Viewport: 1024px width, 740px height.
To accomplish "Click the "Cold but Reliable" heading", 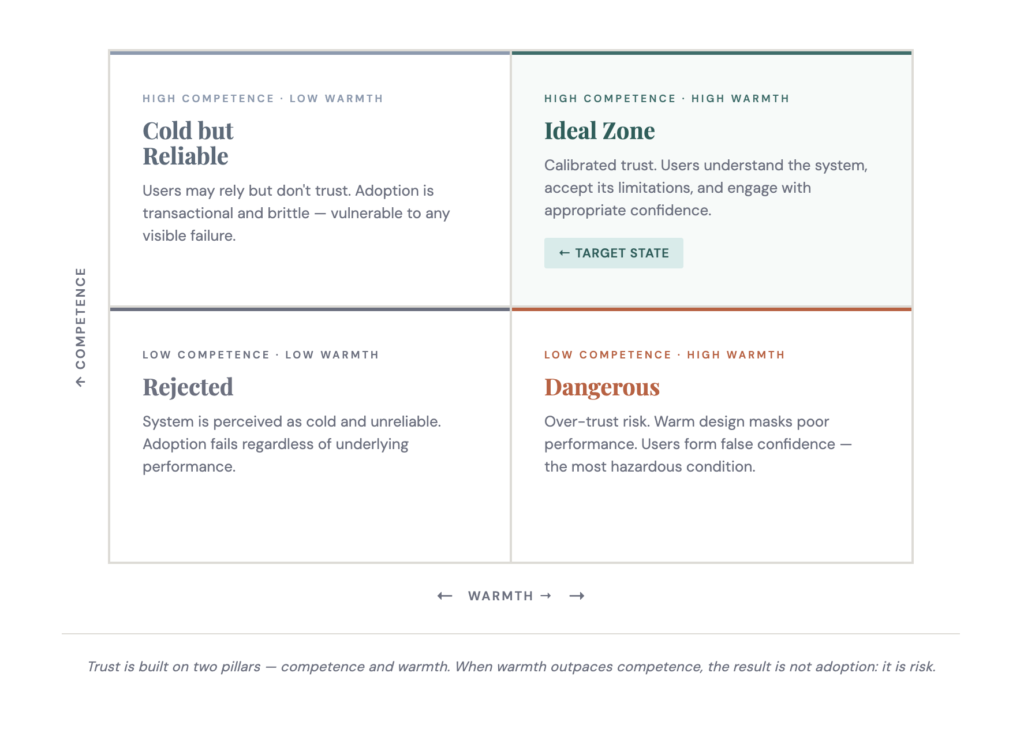I will tap(187, 143).
